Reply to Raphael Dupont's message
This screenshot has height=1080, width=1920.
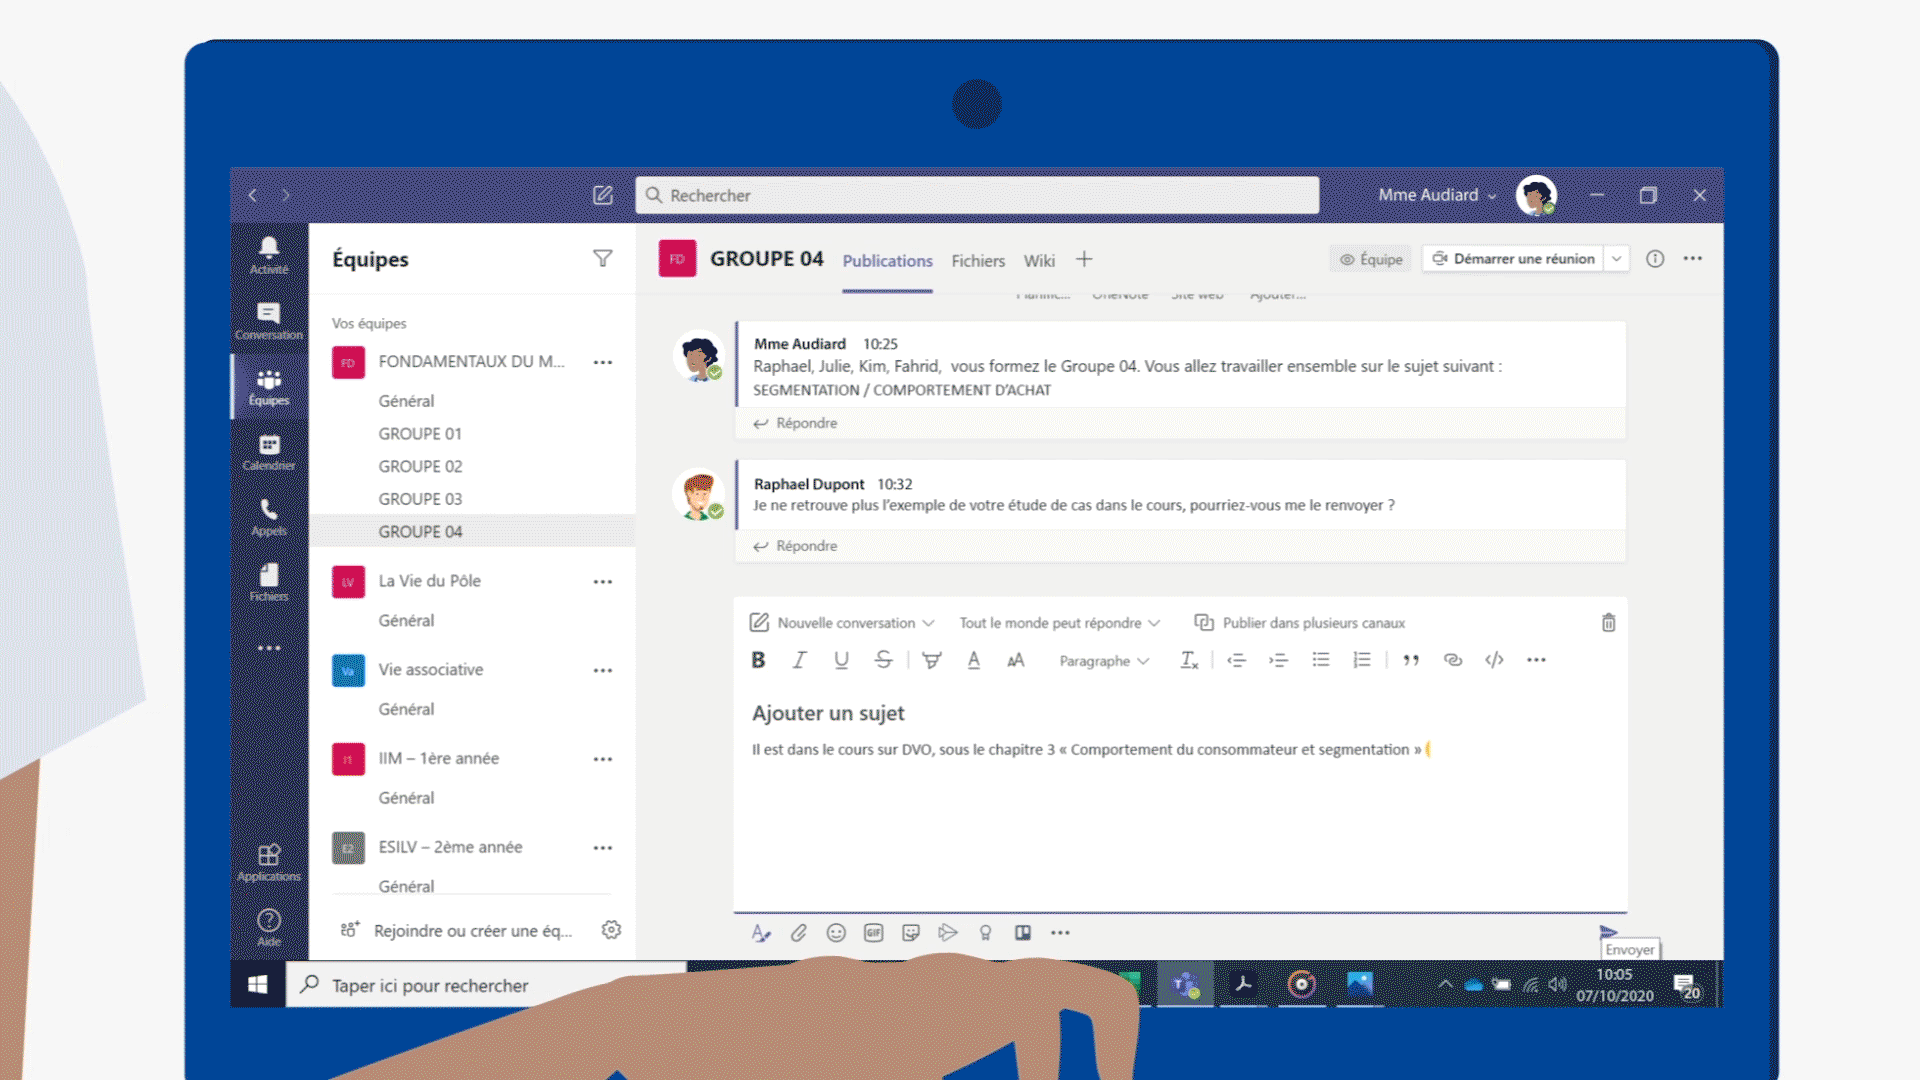796,547
